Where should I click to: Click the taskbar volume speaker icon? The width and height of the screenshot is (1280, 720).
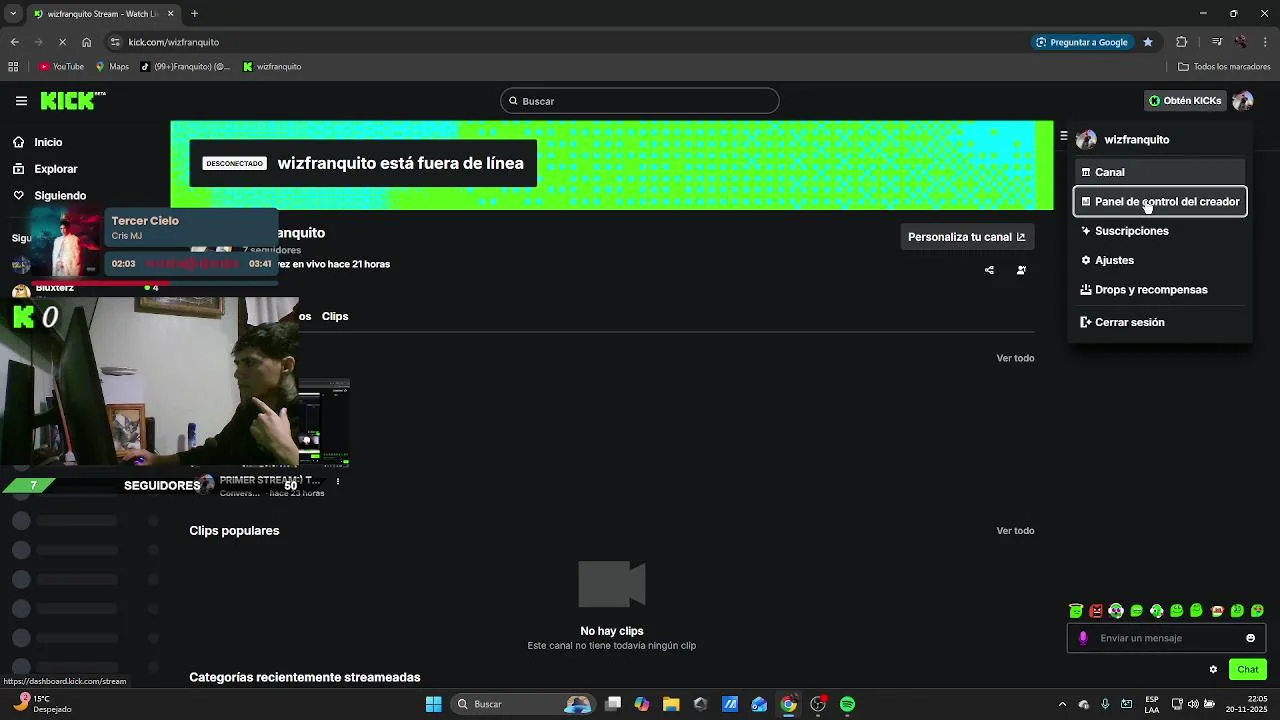(x=1193, y=704)
